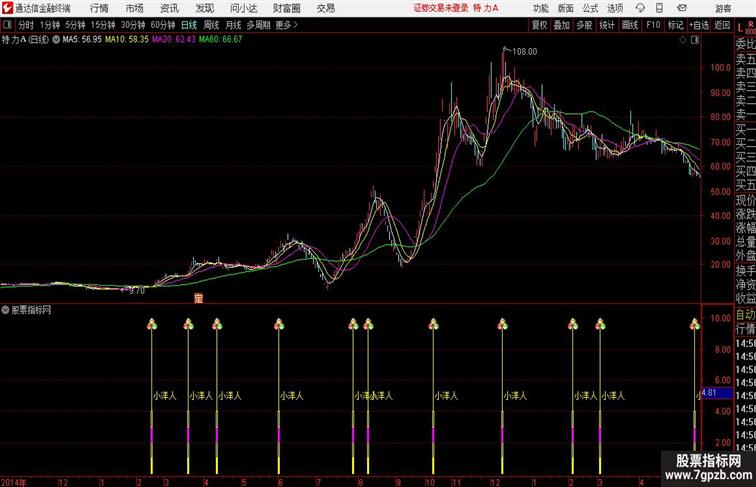Click the 画线 drawing tool button
Screen dimensions: 756x487
[630, 25]
